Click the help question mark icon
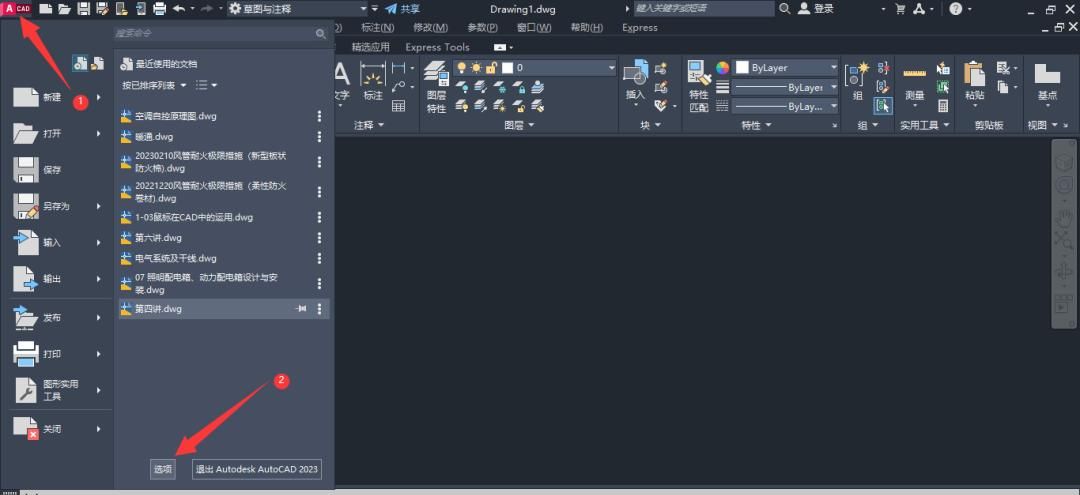 click(x=955, y=9)
